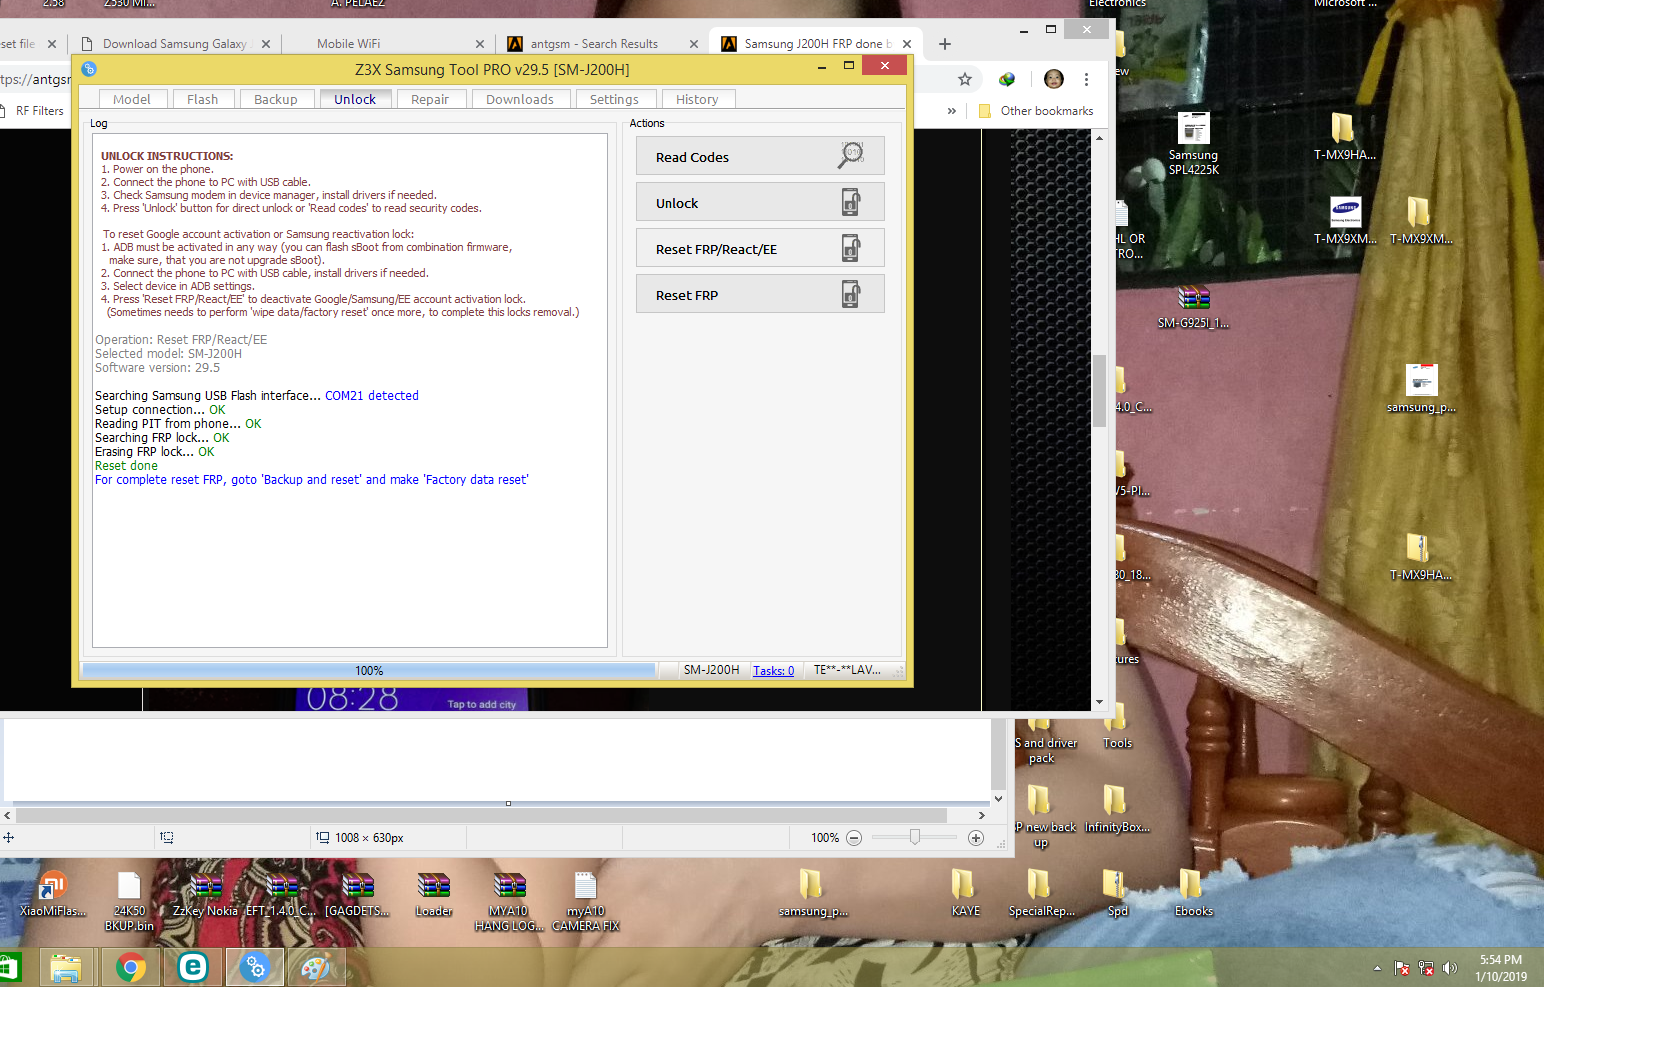Image resolution: width=1680 pixels, height=1050 pixels.
Task: Open the Tasks: 0 link
Action: click(773, 670)
